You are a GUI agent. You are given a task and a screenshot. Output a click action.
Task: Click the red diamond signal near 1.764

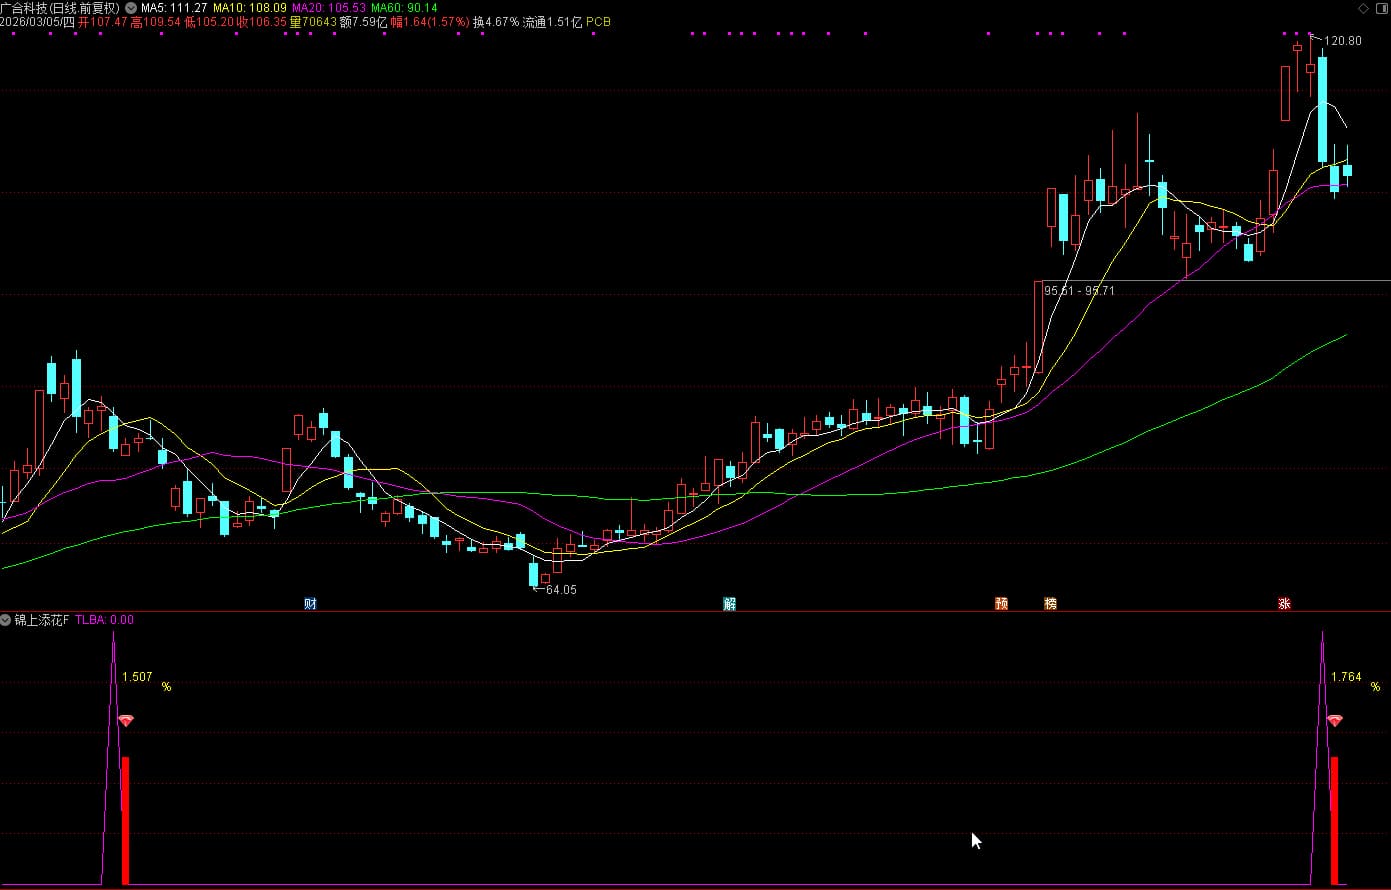click(x=1334, y=720)
